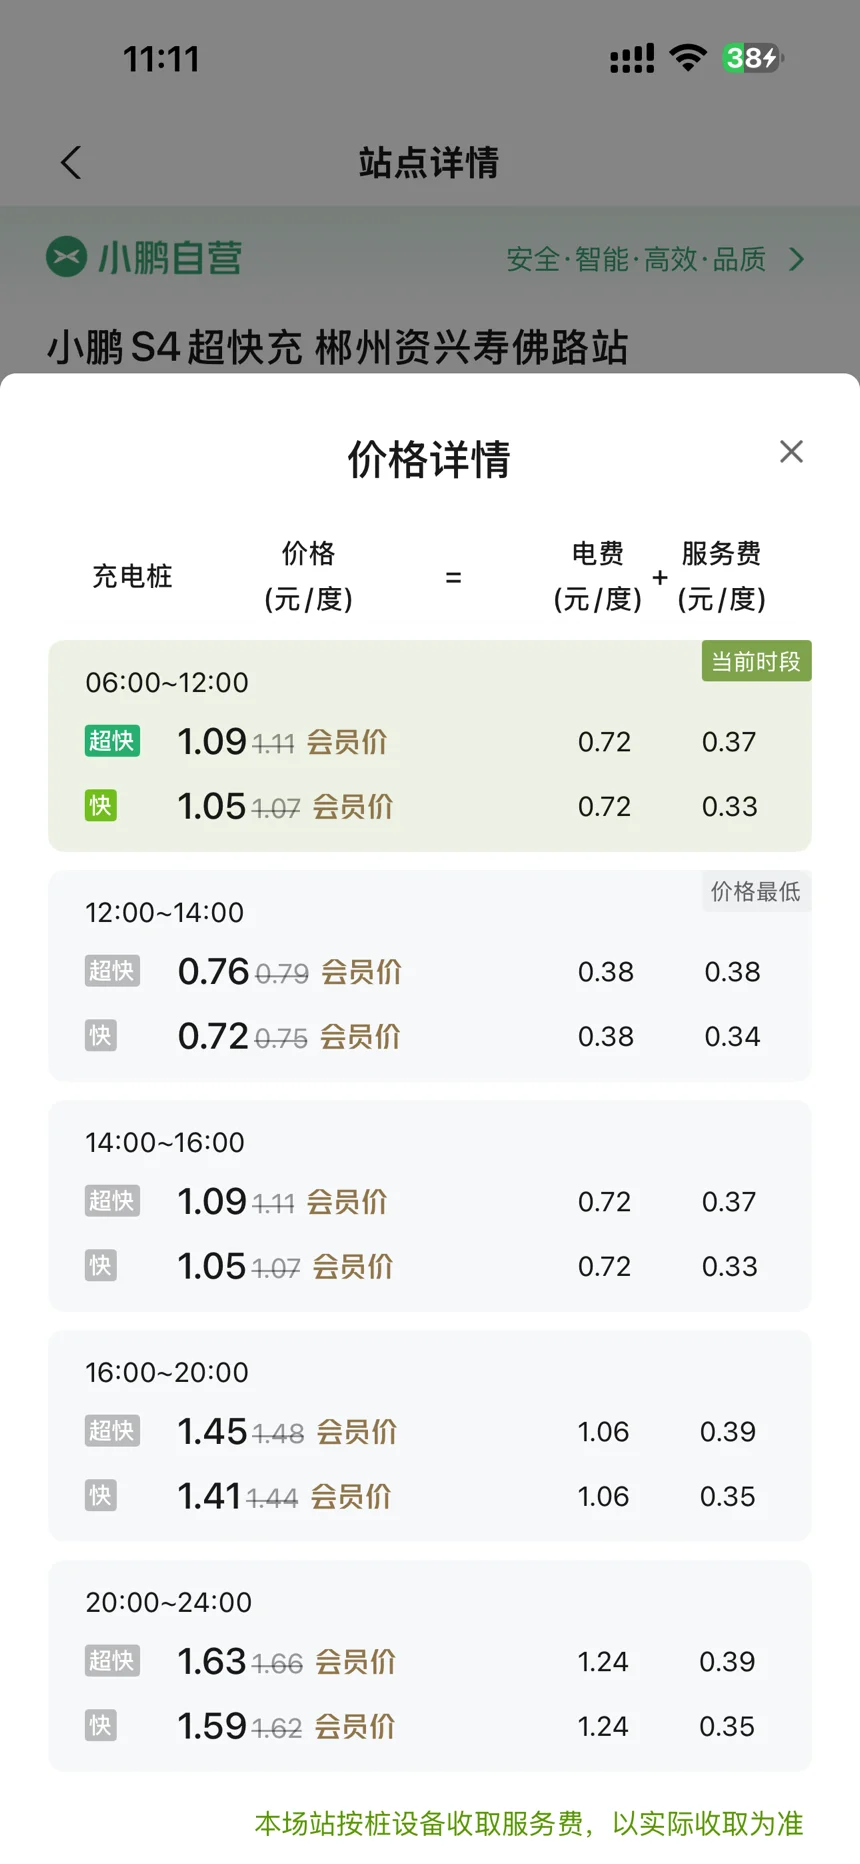The width and height of the screenshot is (860, 1864).
Task: Tap 会员价 next to 0.72 price
Action: (360, 1037)
